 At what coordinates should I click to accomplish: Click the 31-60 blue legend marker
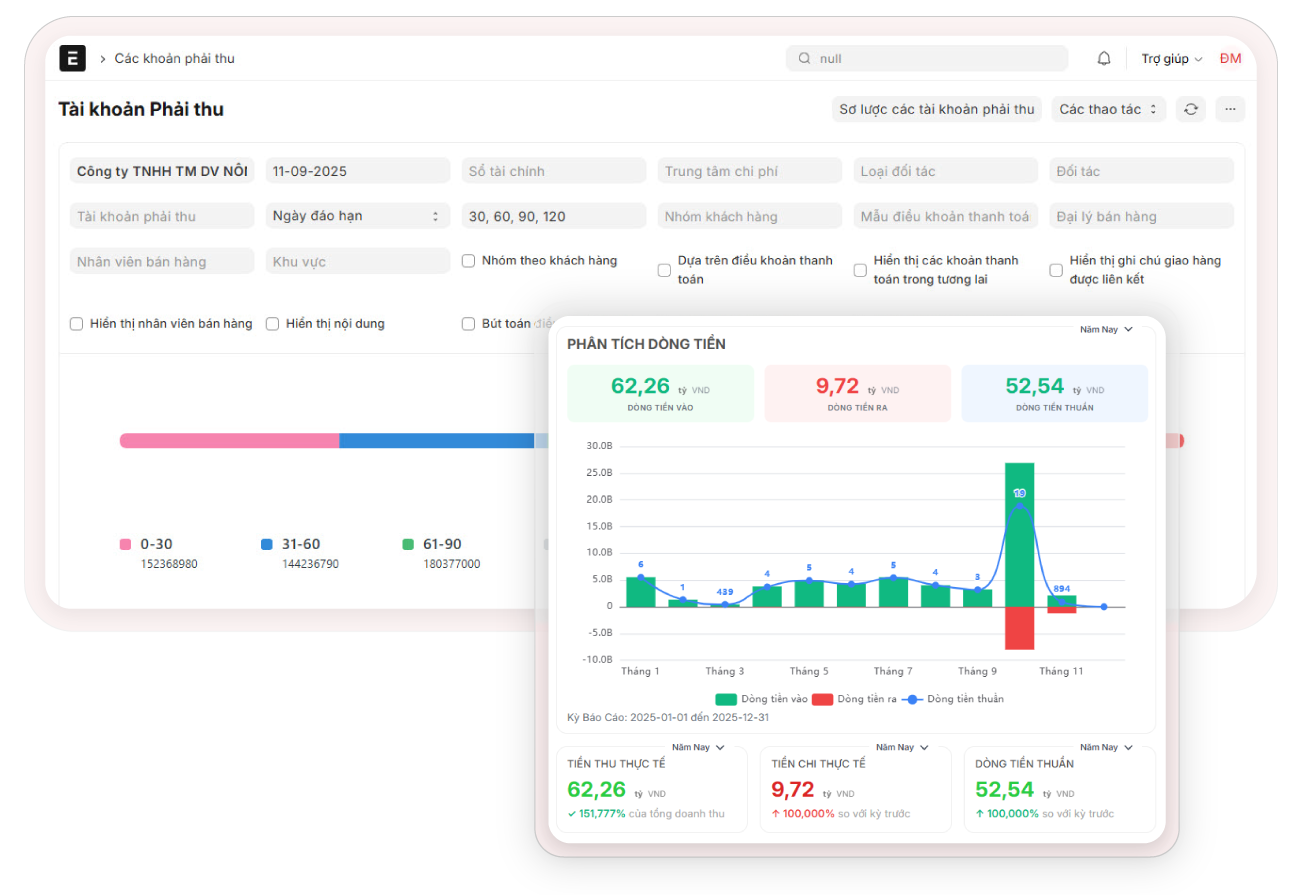click(267, 545)
